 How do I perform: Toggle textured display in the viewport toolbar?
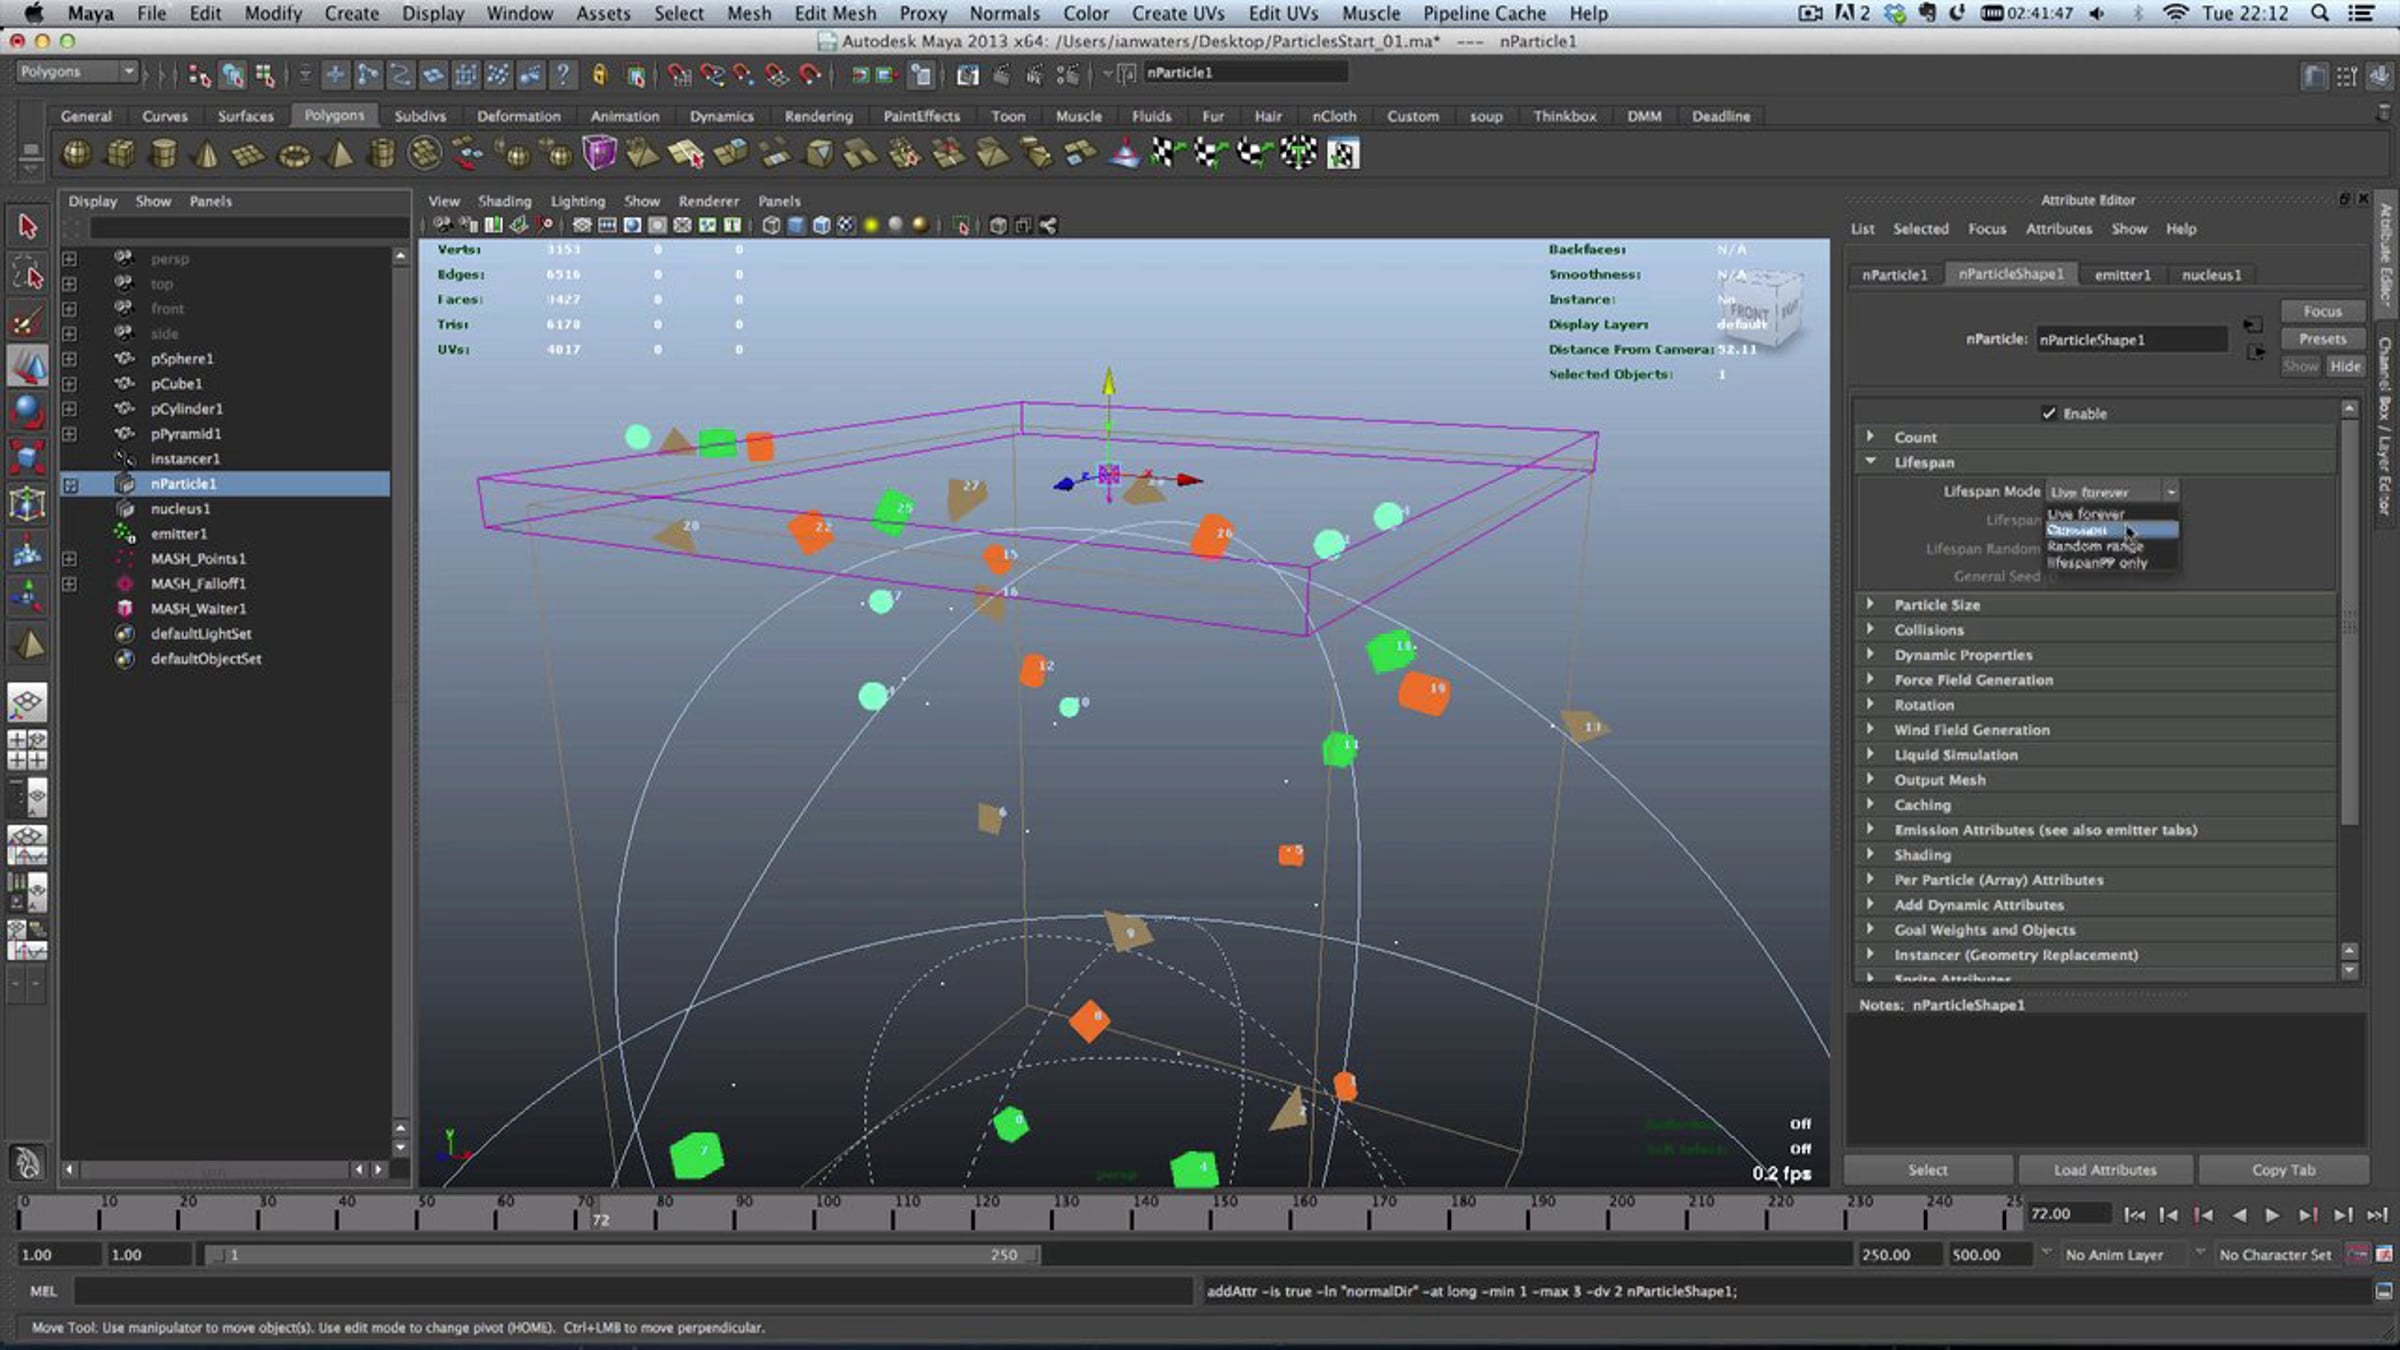tap(846, 225)
